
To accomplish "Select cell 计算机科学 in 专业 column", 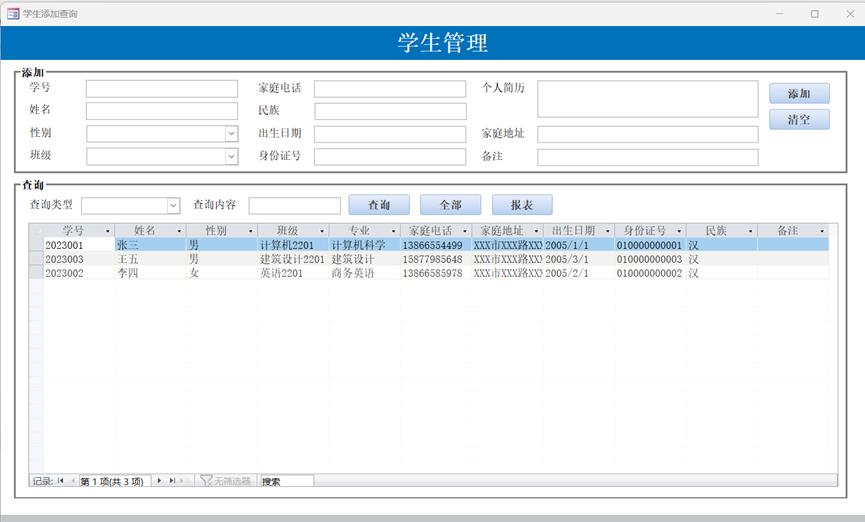I will (365, 245).
